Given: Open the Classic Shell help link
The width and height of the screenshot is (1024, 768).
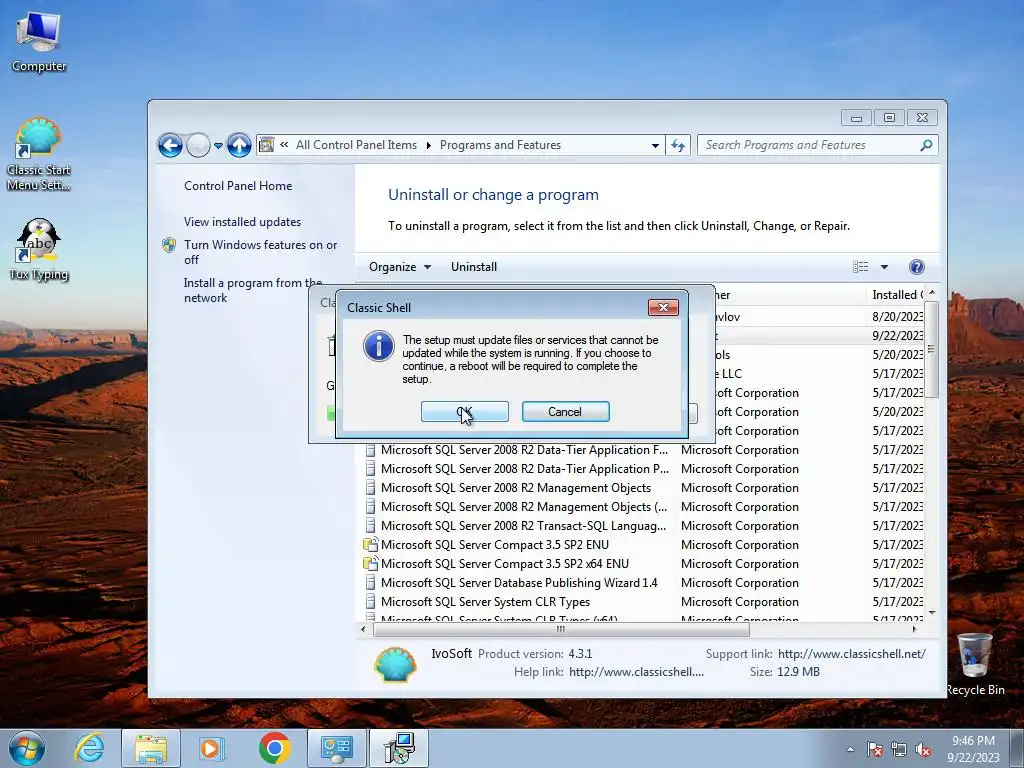Looking at the screenshot, I should tap(637, 672).
